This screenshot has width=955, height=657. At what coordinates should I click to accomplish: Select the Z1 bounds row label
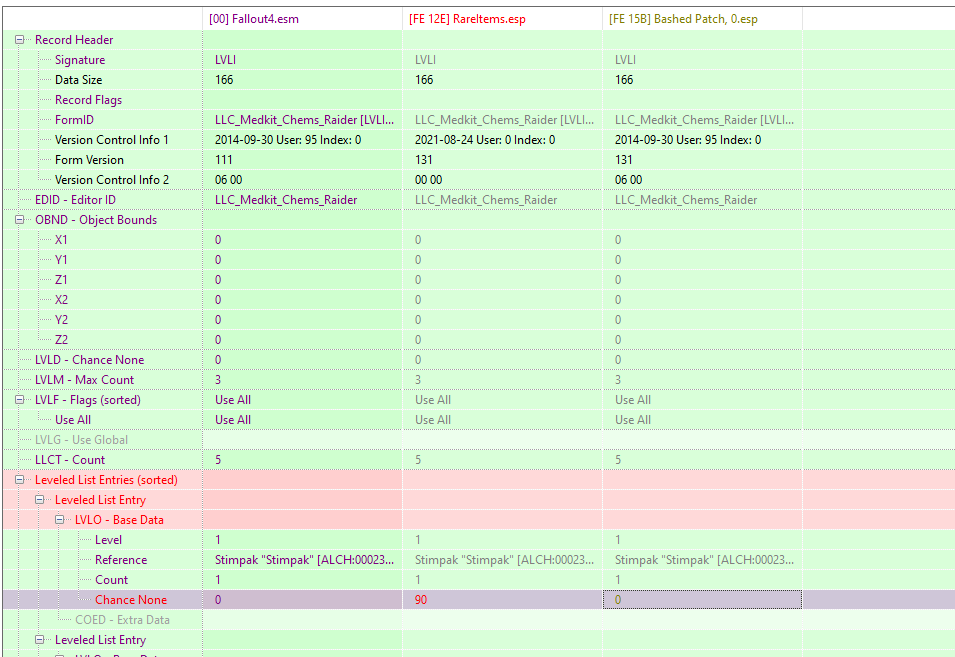click(x=61, y=280)
